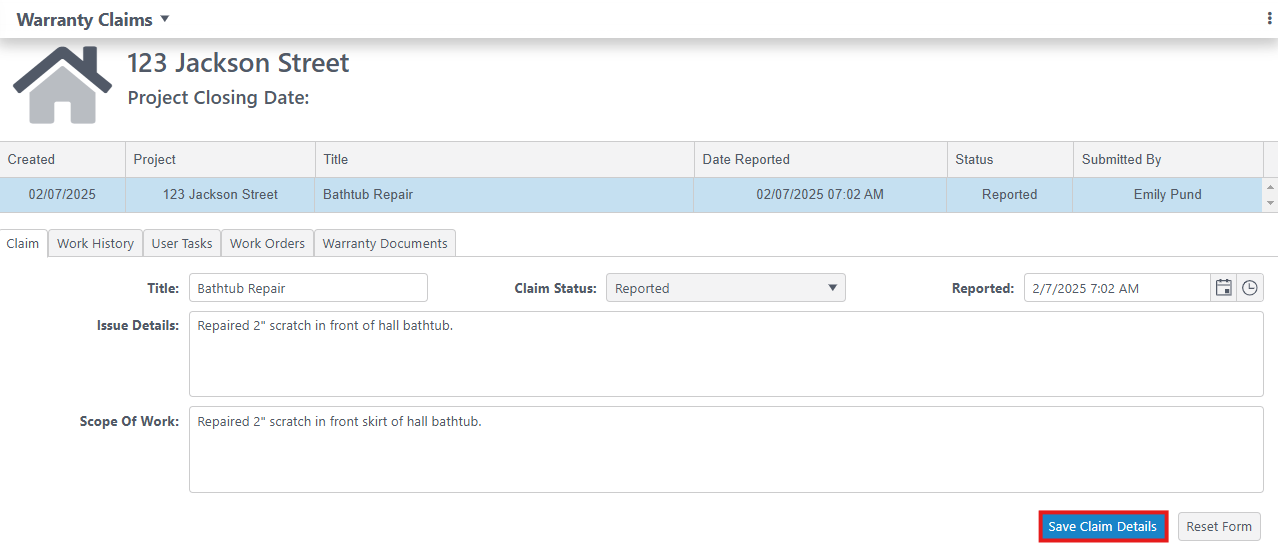Image resolution: width=1278 pixels, height=550 pixels.
Task: Click the 123 Jackson Street heading
Action: point(238,63)
